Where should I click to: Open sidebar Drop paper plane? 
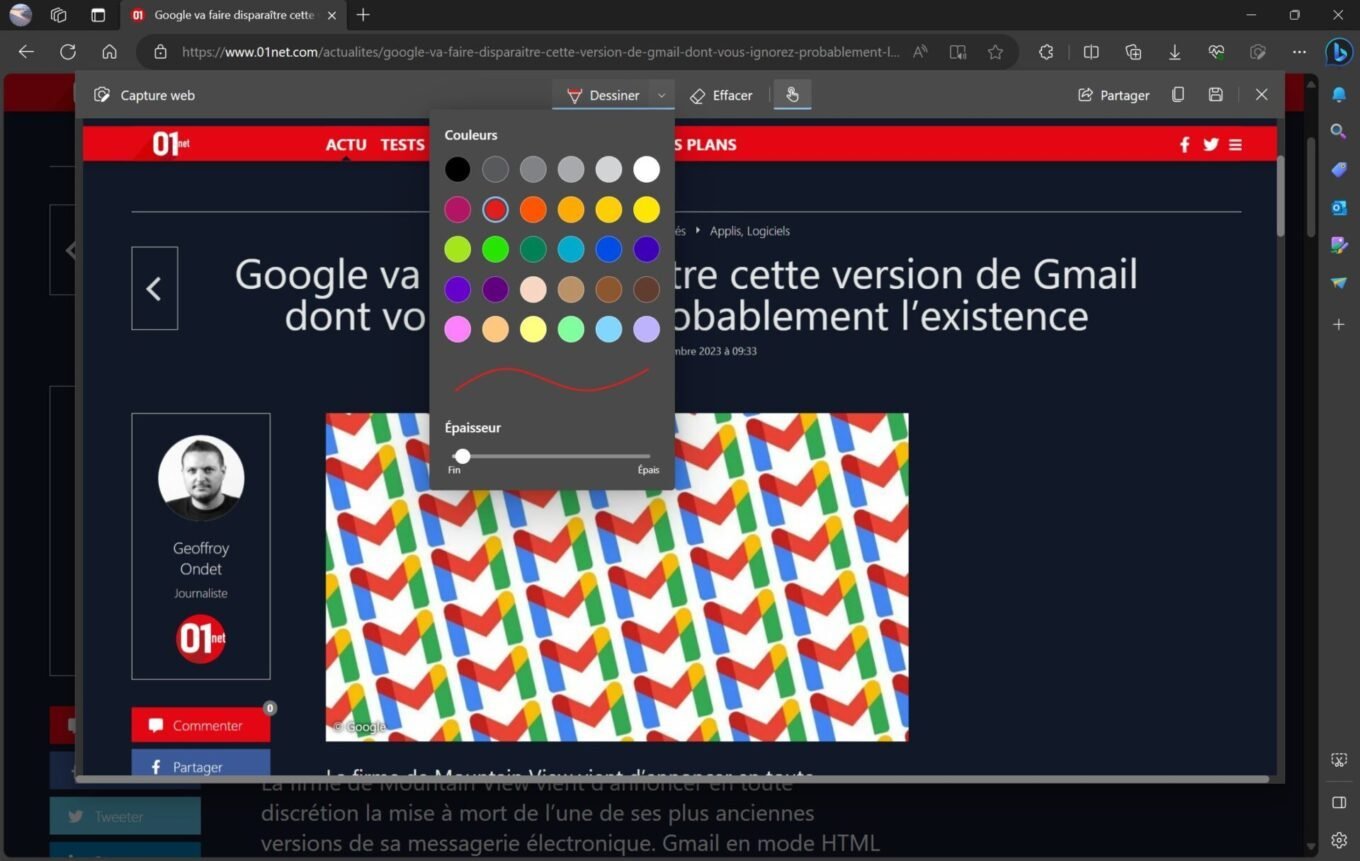pyautogui.click(x=1339, y=283)
